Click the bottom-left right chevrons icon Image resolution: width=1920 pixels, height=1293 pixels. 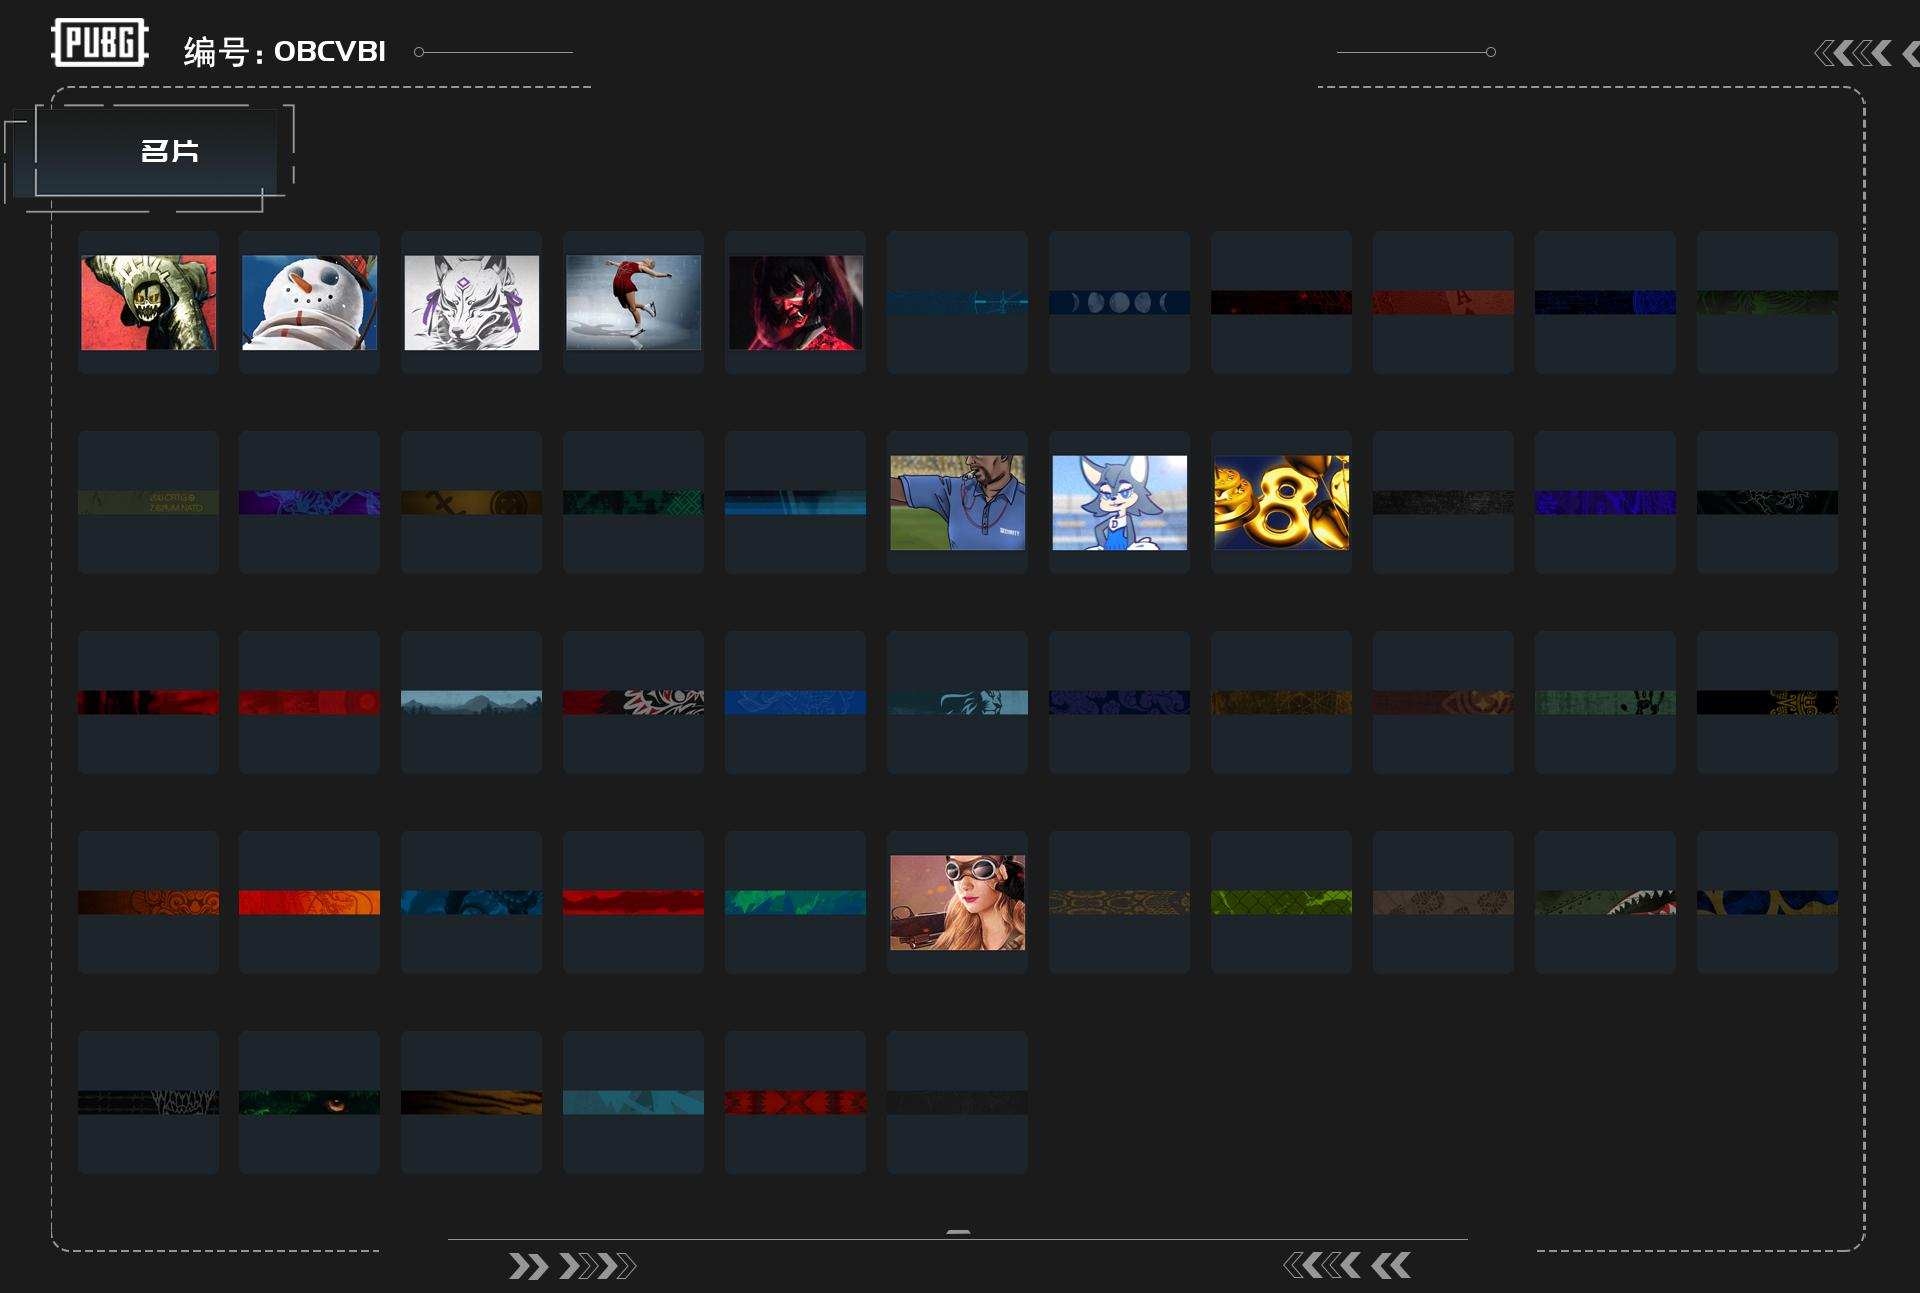(x=571, y=1266)
